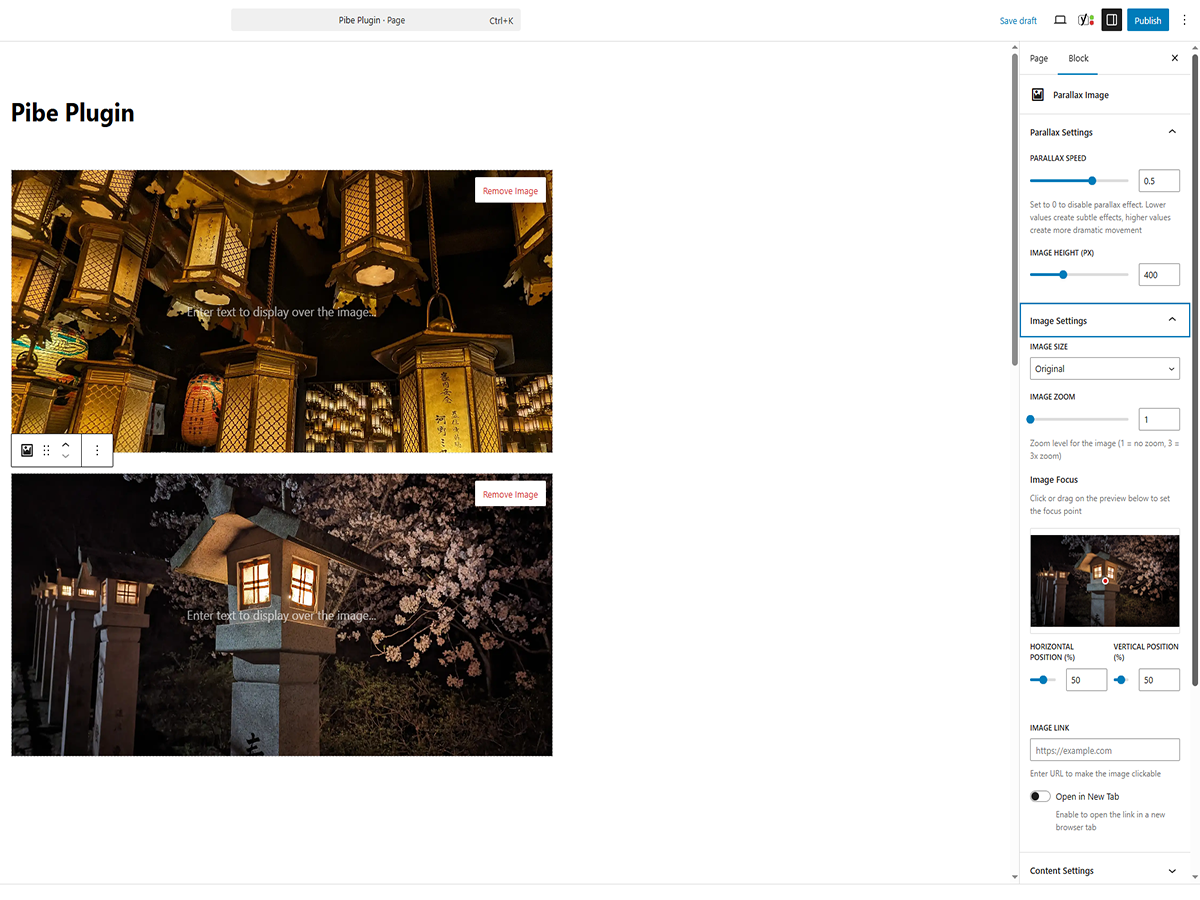Open the editor options three-dot menu
Screen dimensions: 1200x900
pyautogui.click(x=1184, y=20)
